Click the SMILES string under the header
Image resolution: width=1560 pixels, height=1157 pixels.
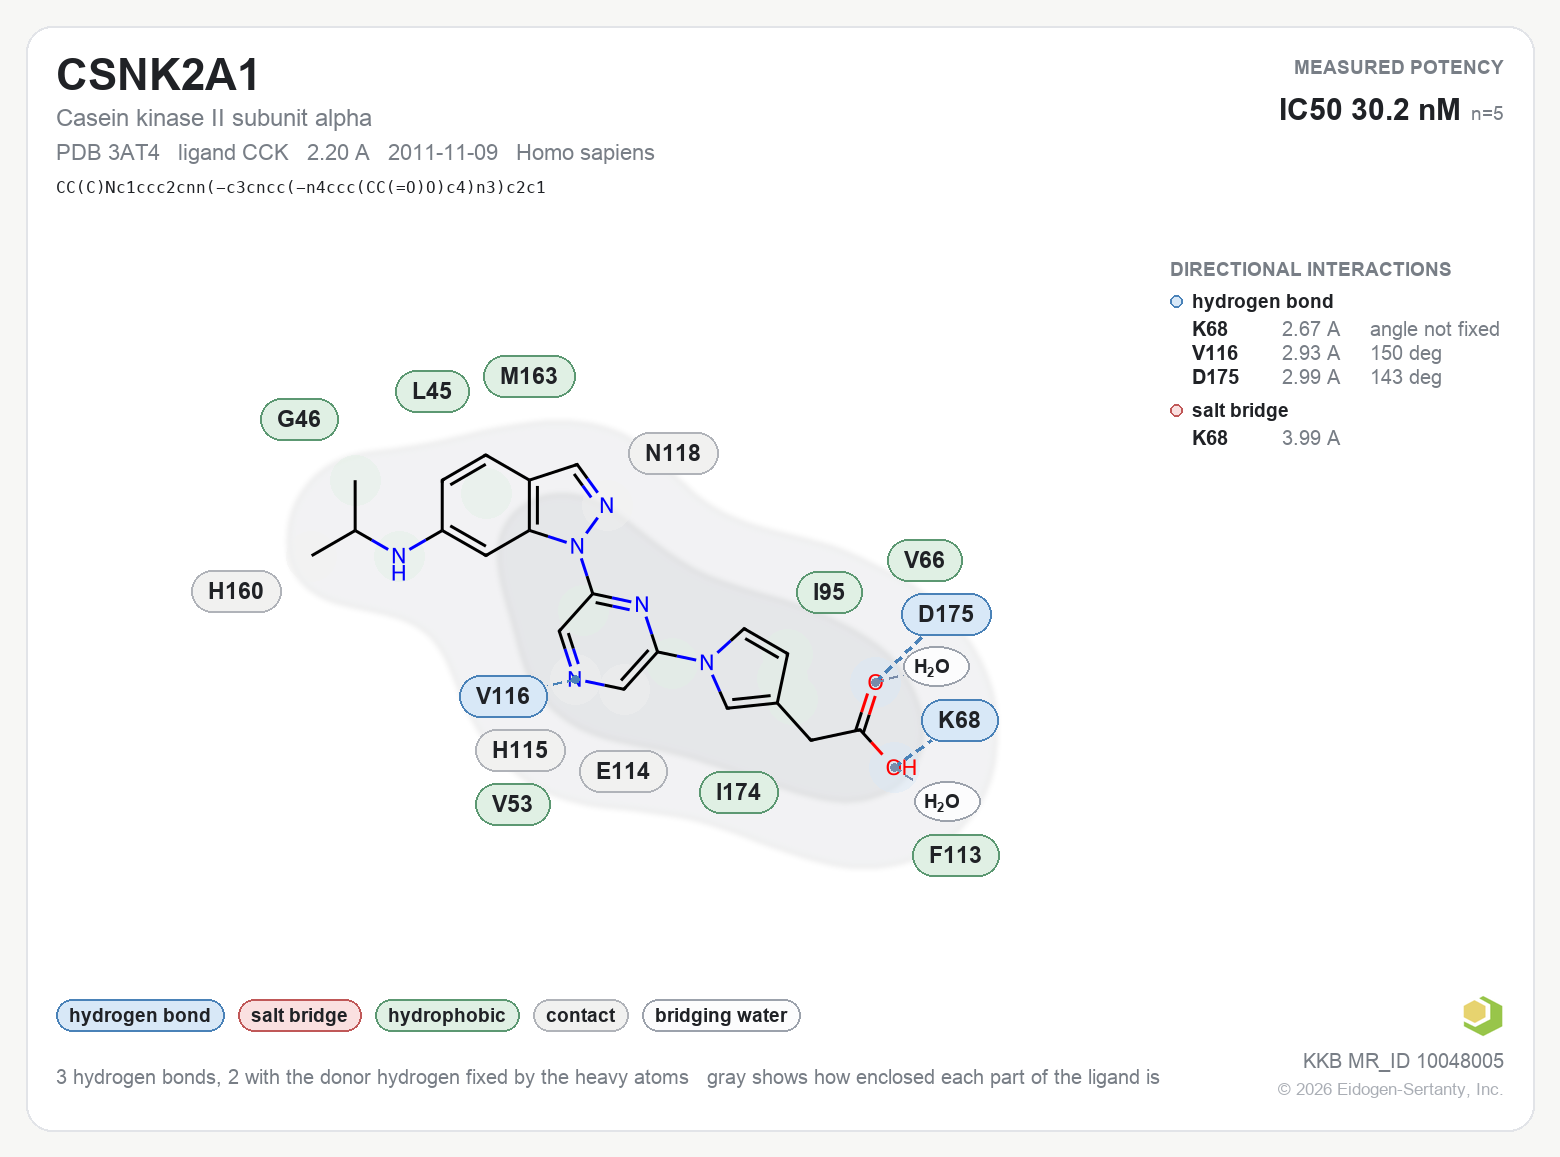(x=301, y=187)
